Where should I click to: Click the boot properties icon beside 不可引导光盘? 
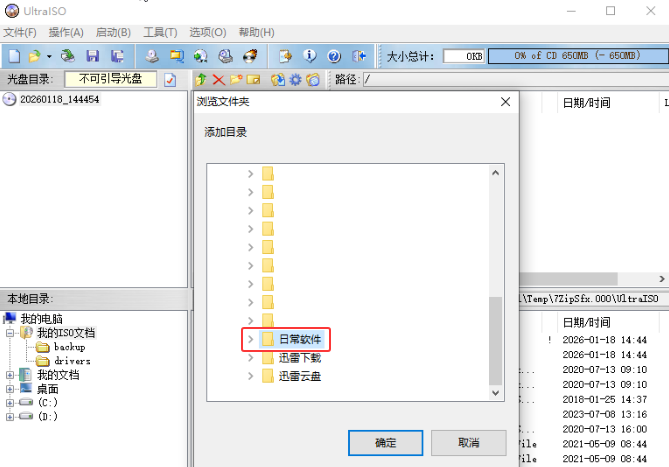(x=170, y=79)
